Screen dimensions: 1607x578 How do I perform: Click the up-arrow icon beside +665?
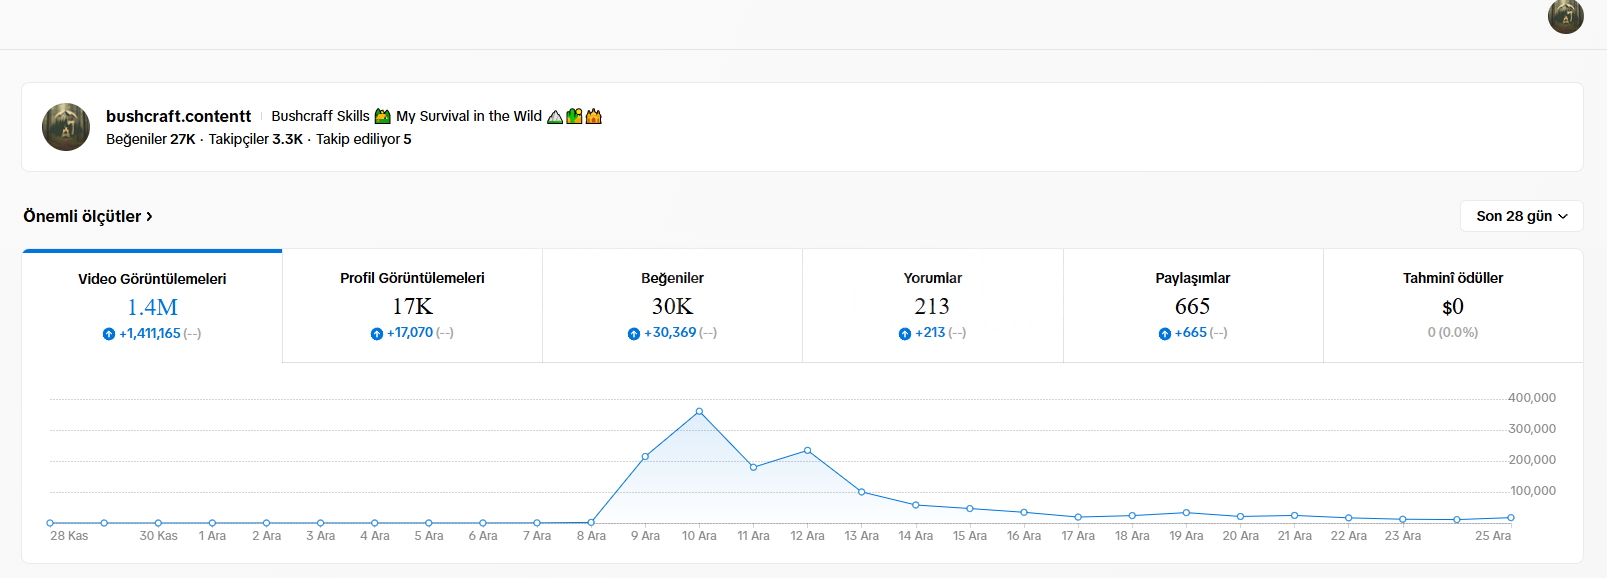1165,333
